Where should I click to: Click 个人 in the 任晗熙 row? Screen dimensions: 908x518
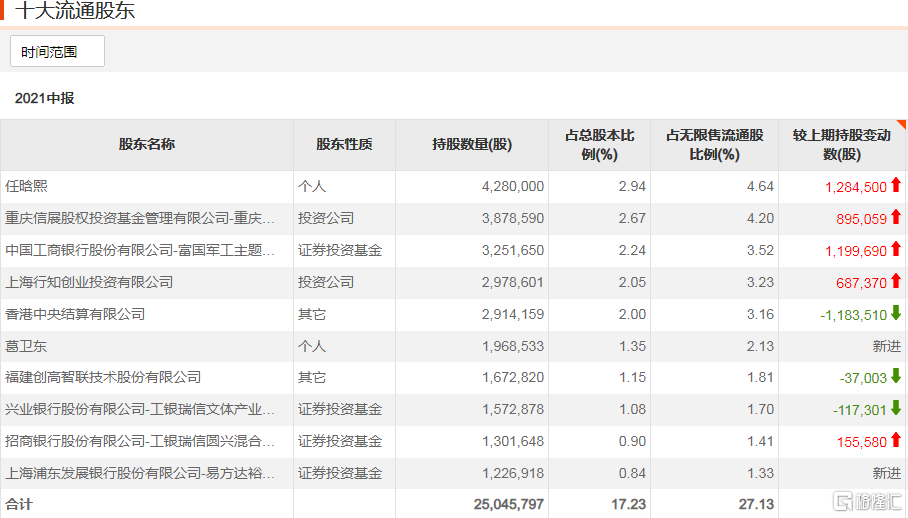(312, 186)
